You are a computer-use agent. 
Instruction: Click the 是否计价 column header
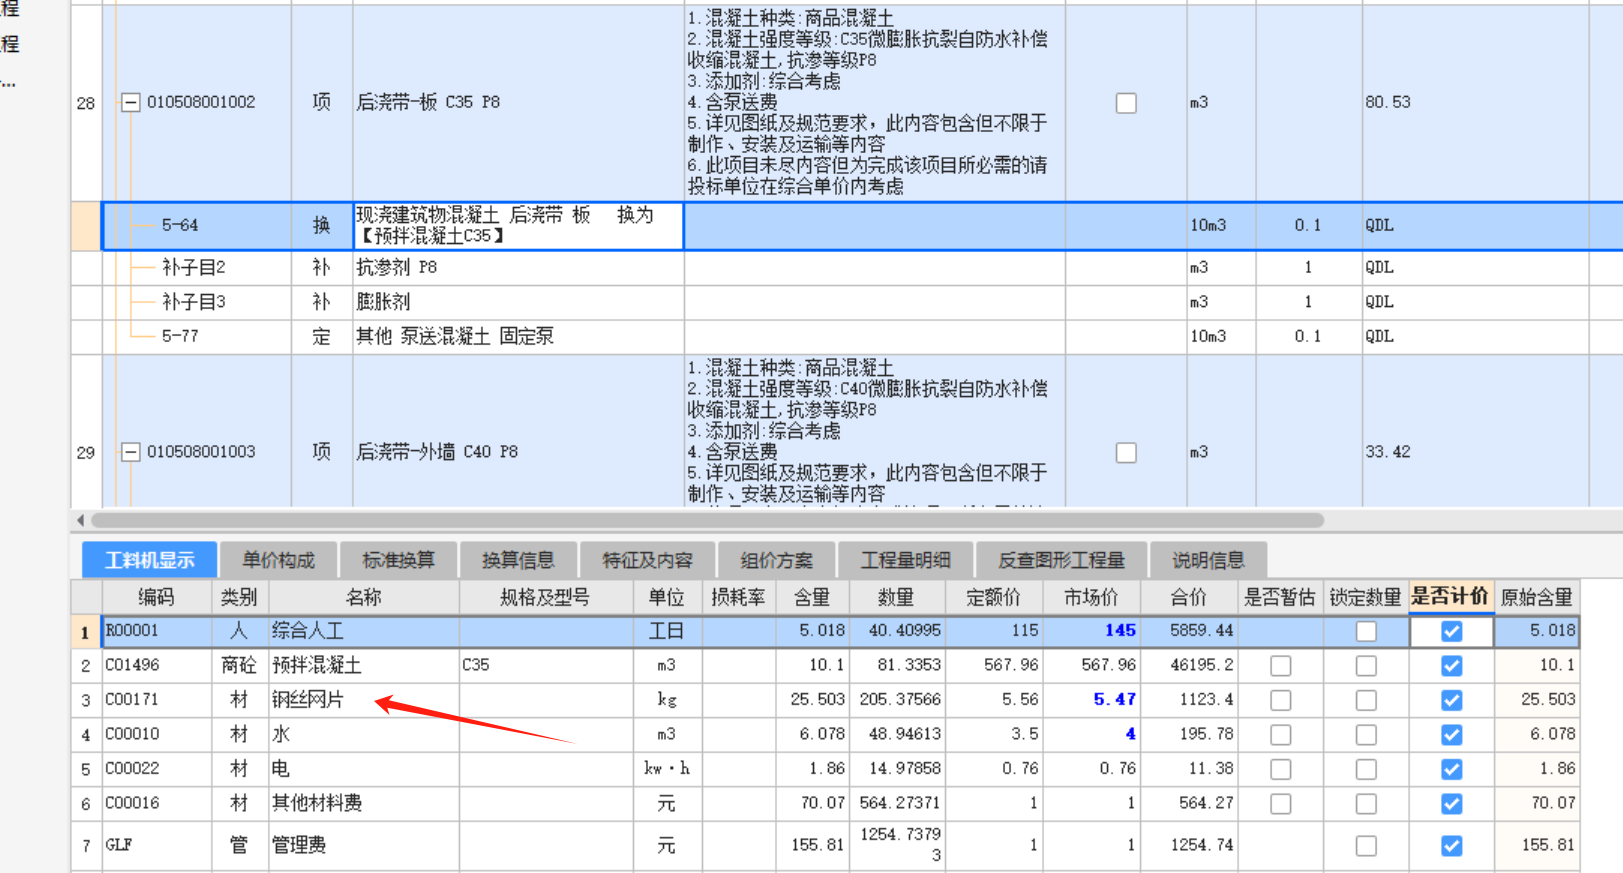1451,597
